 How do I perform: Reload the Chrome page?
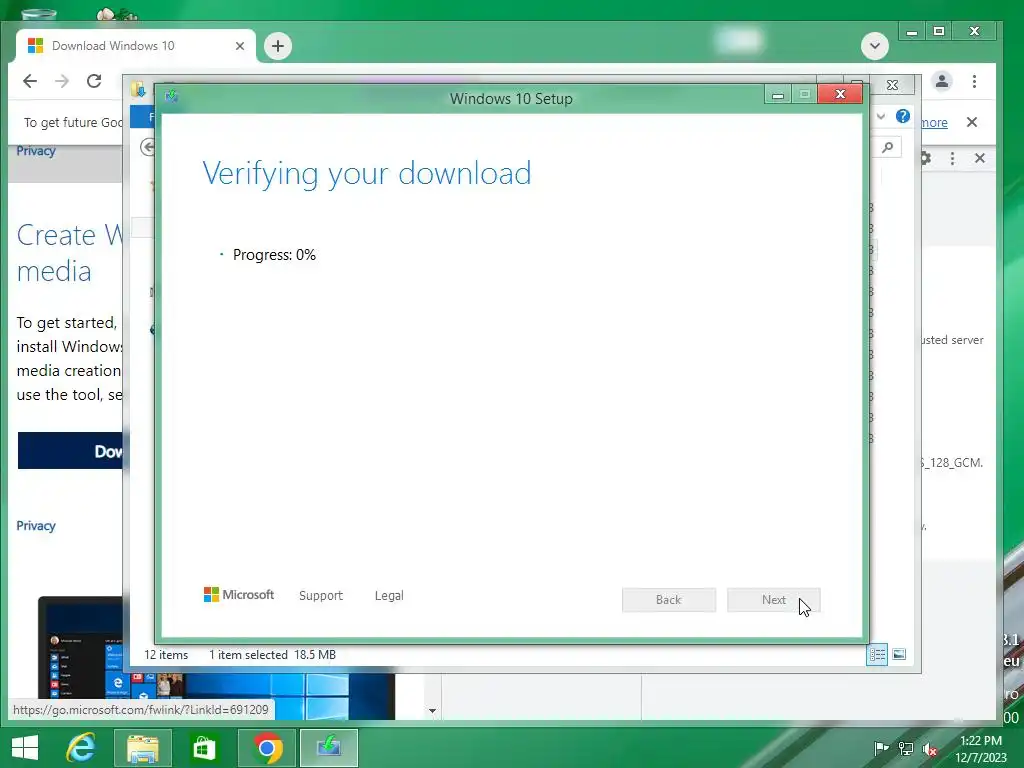coord(94,81)
